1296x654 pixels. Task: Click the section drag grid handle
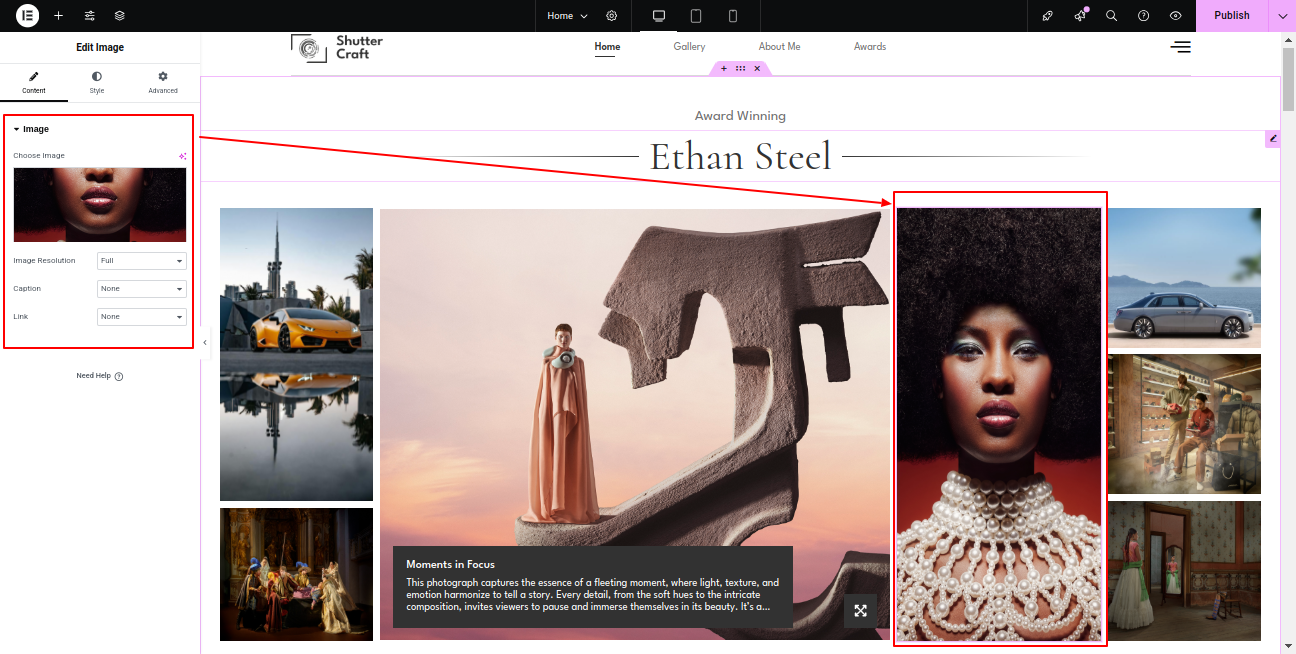click(x=740, y=68)
